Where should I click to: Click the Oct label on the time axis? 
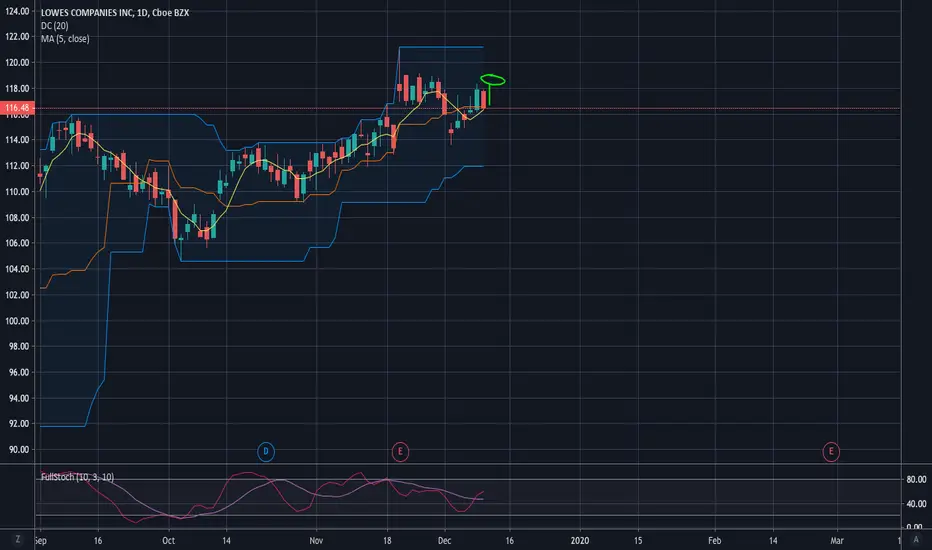(x=169, y=540)
